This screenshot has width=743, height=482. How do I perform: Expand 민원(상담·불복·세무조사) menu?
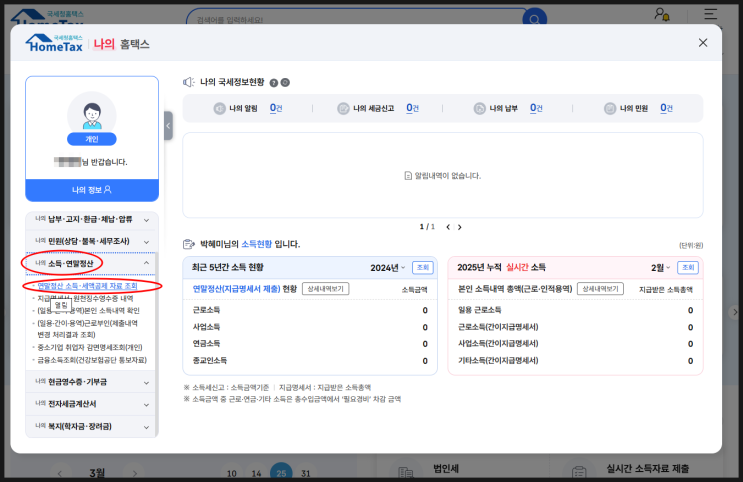point(91,241)
